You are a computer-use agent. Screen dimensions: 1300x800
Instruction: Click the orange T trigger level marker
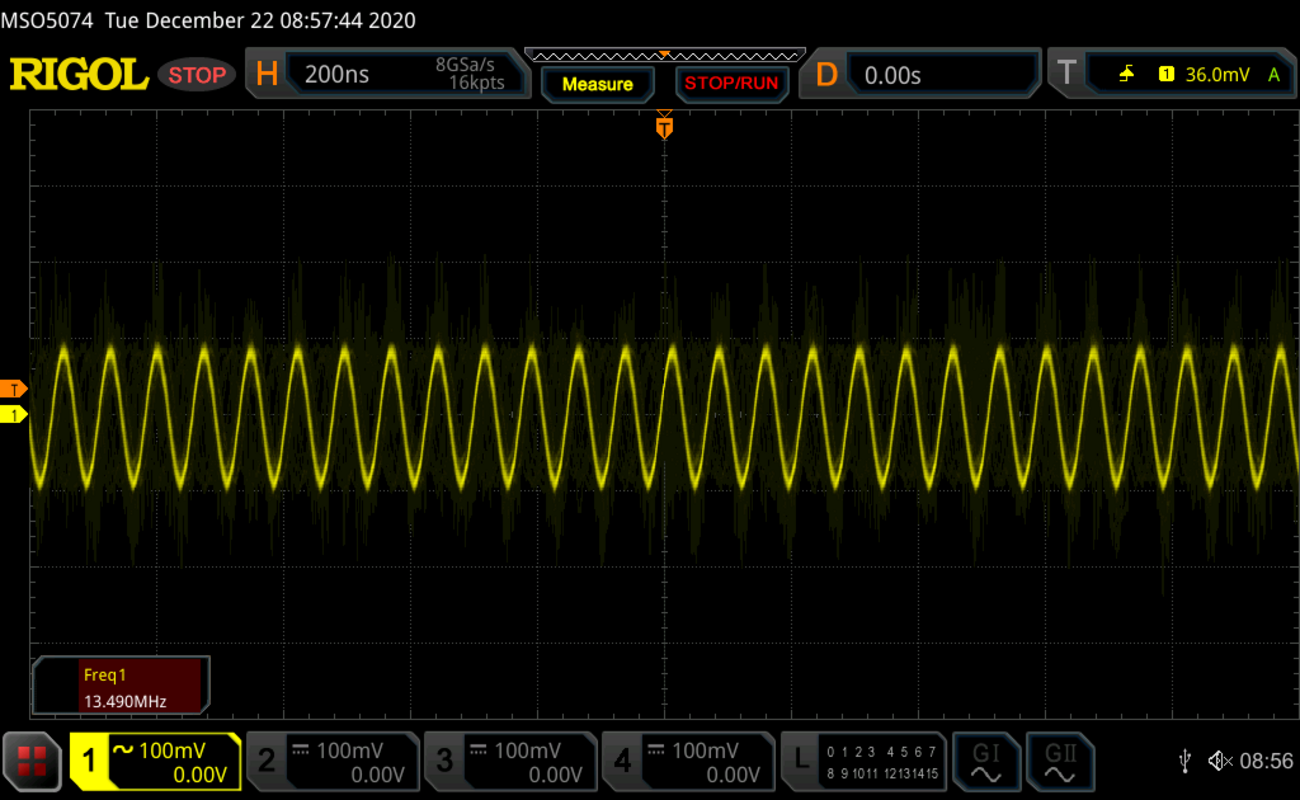(x=14, y=388)
